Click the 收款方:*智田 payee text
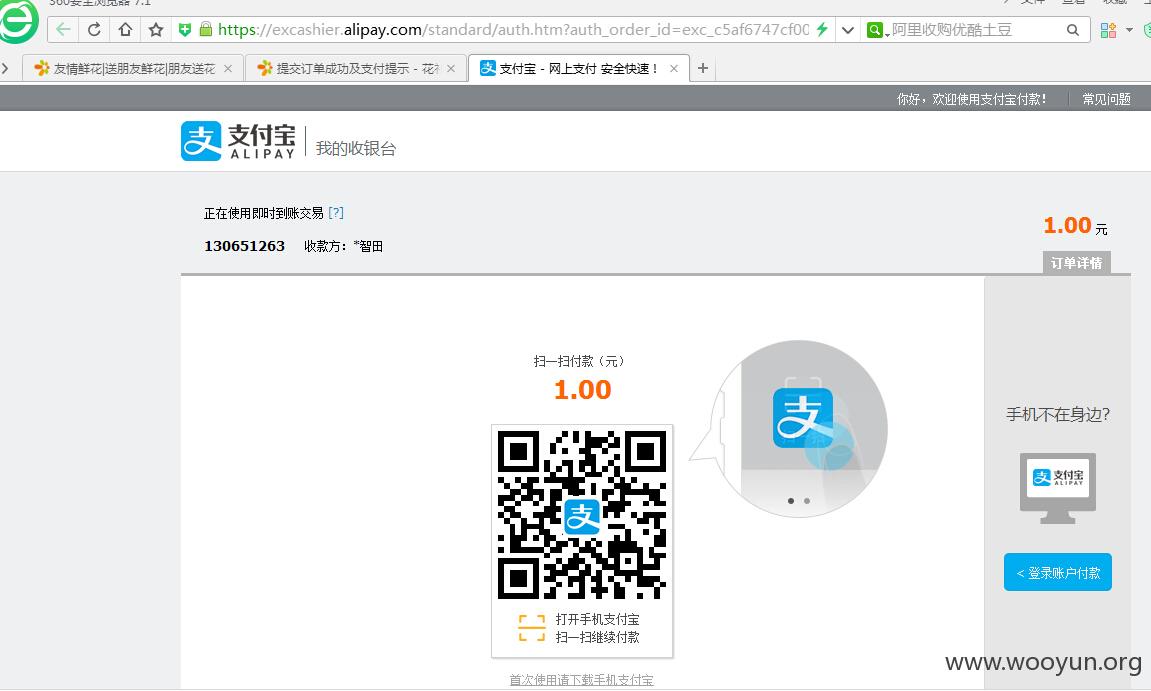Screen dimensions: 1151x691 pyautogui.click(x=344, y=246)
